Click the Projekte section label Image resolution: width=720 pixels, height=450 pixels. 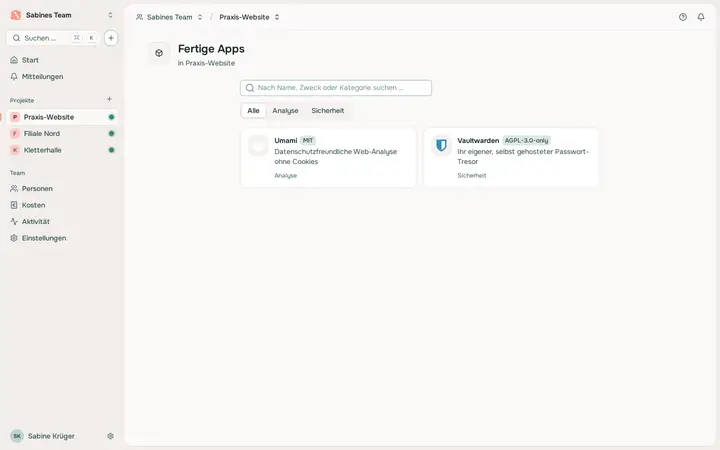22,100
